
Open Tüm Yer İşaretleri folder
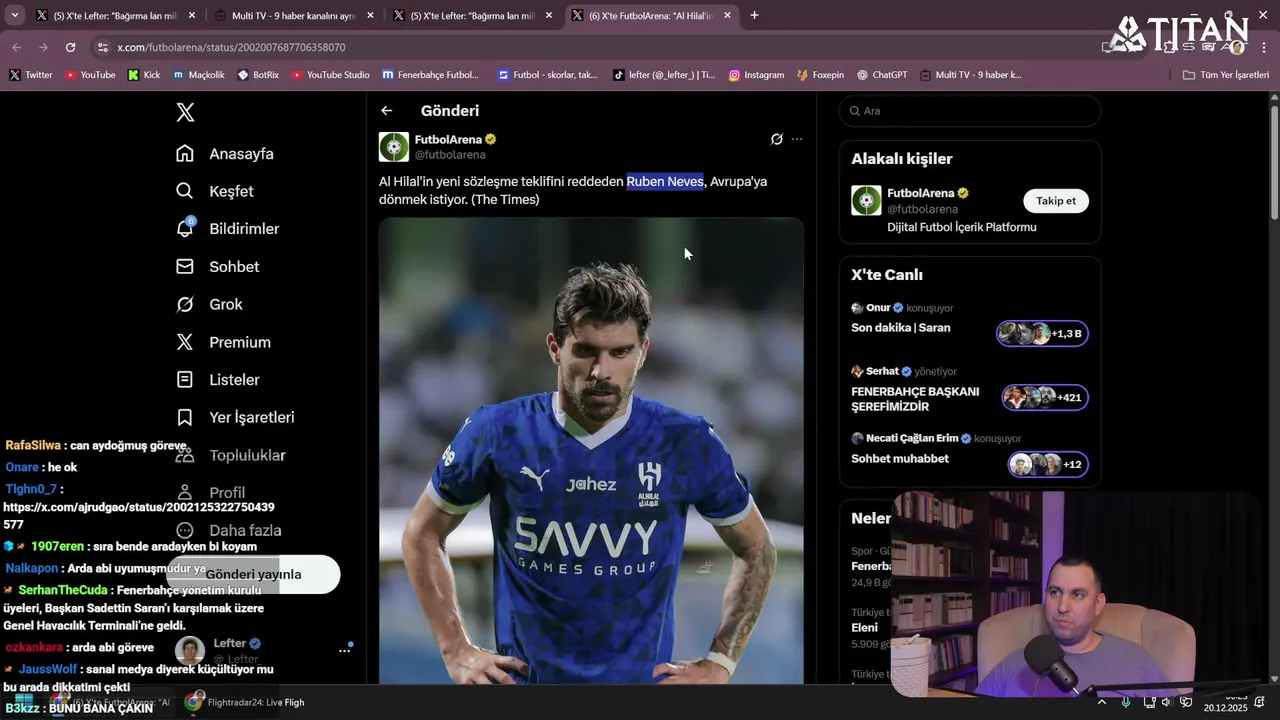tap(1225, 75)
